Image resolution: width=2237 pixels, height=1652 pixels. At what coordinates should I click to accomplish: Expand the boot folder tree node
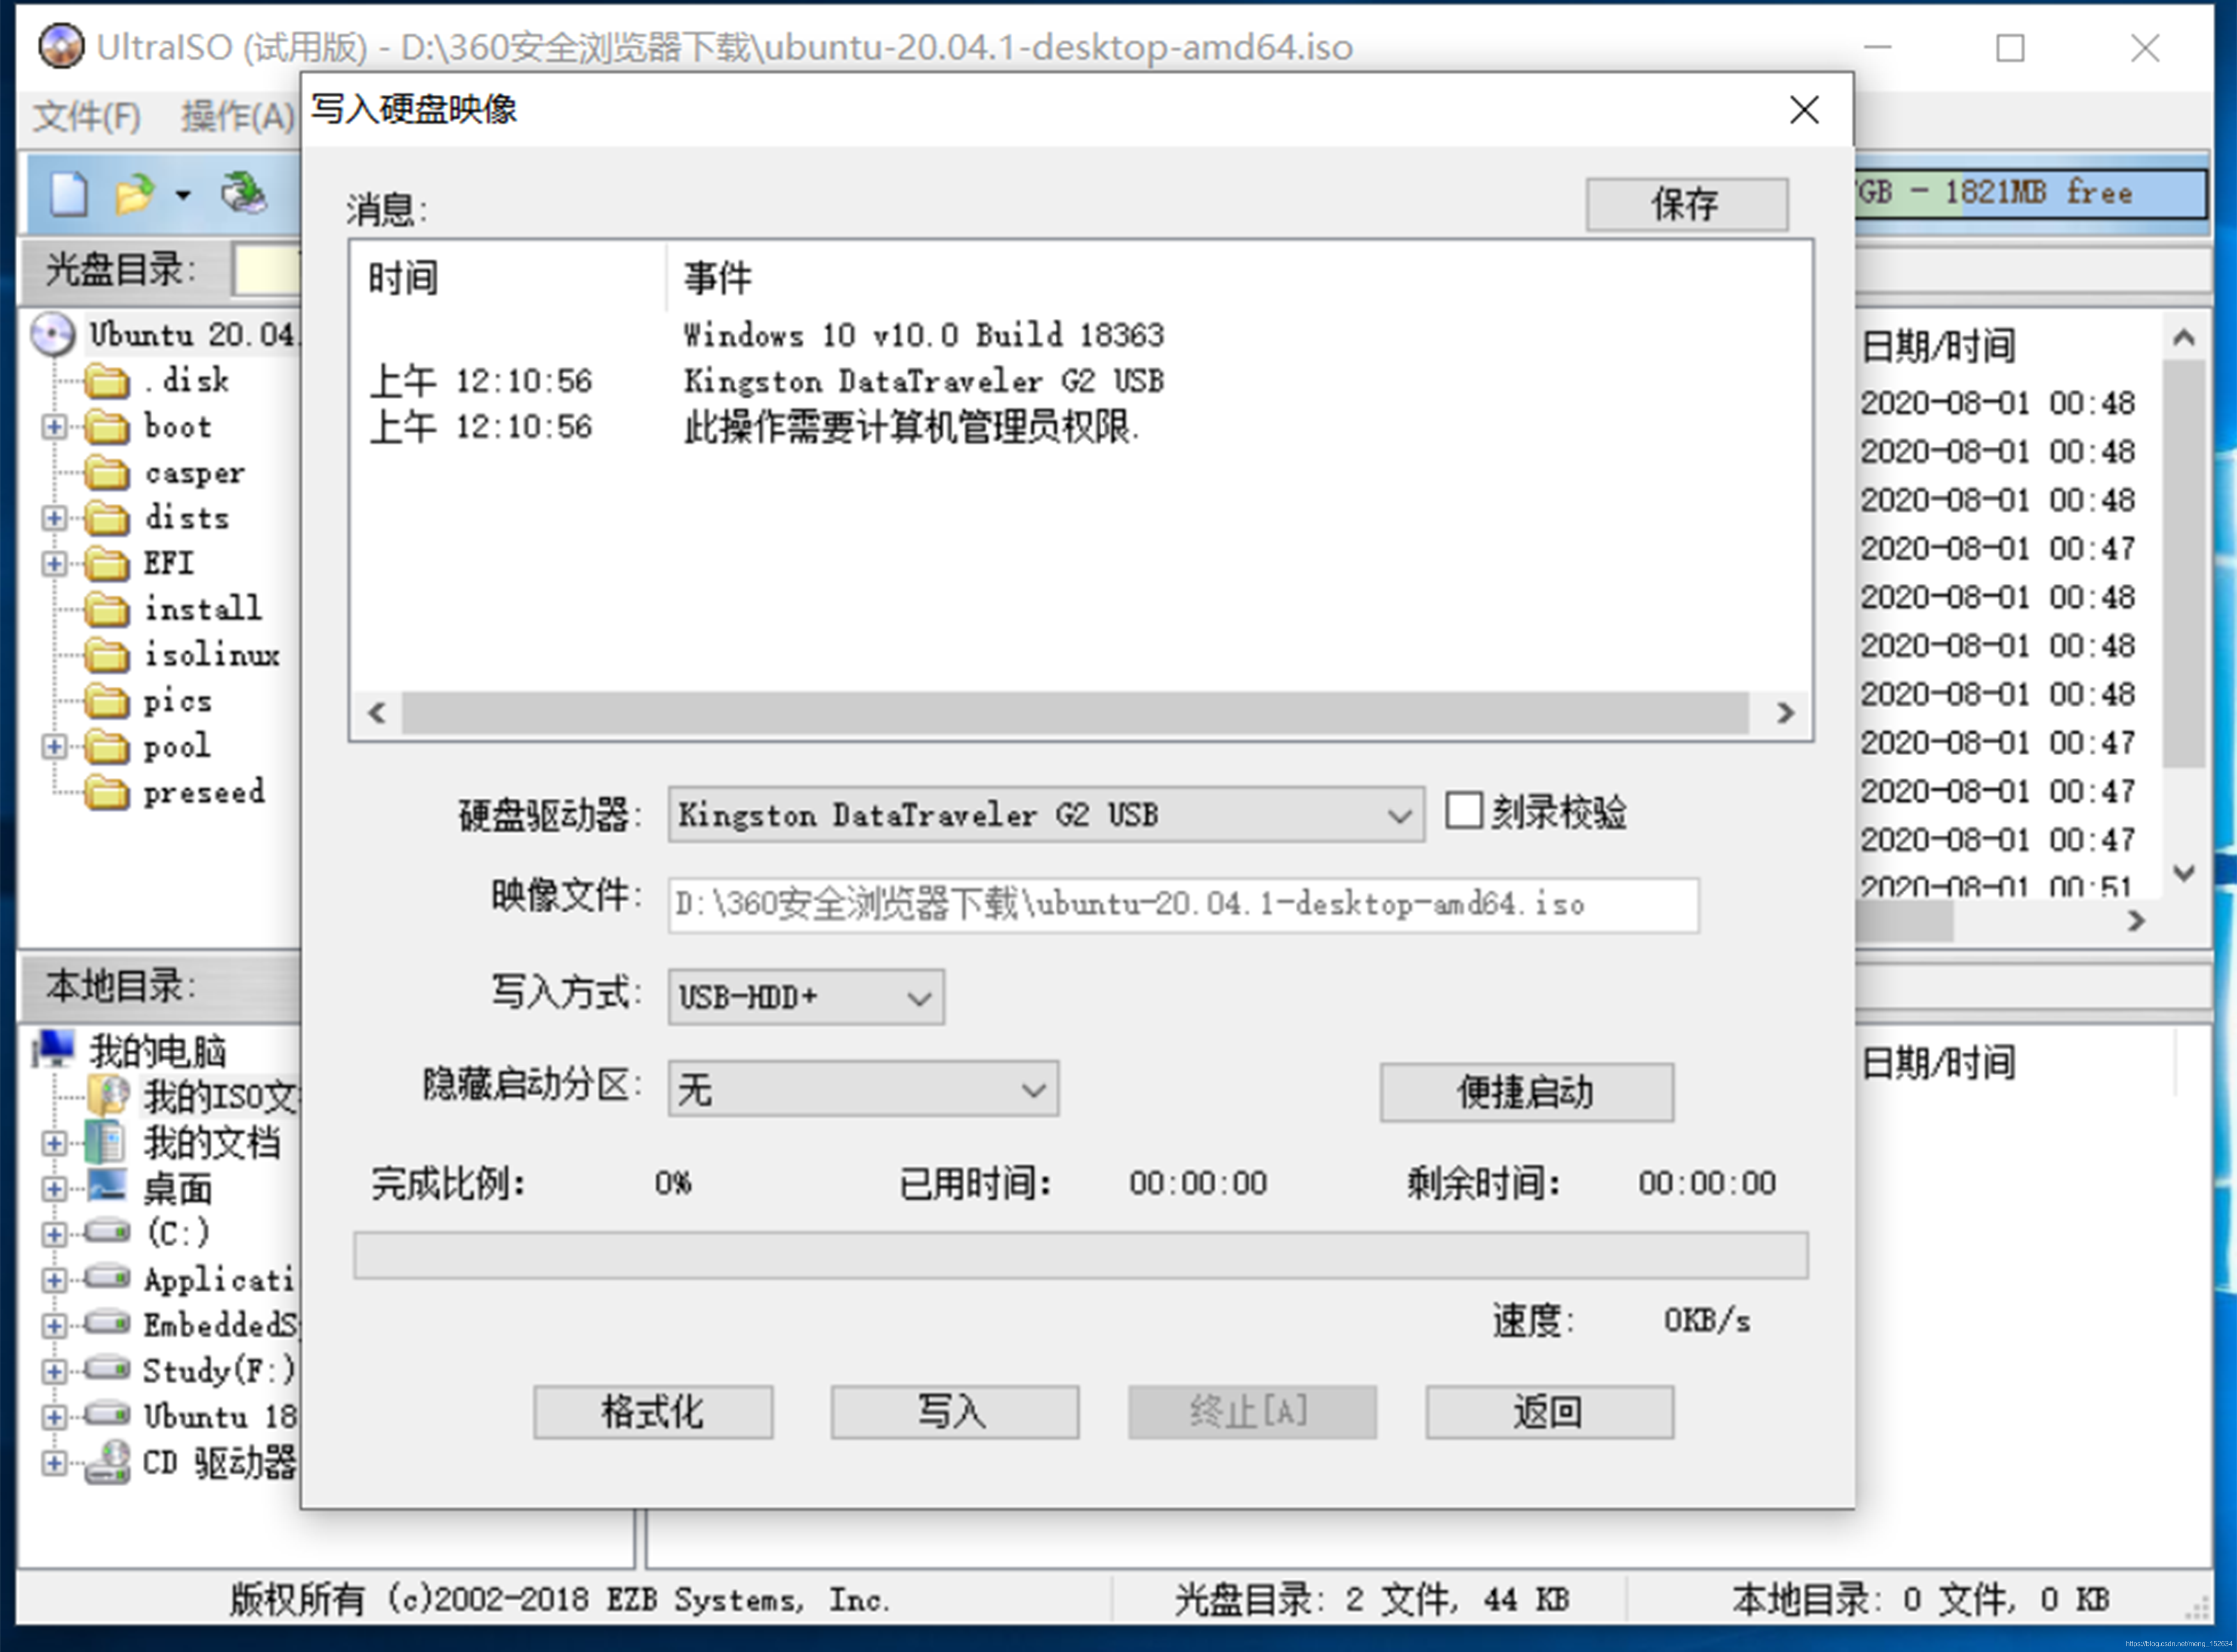[54, 427]
